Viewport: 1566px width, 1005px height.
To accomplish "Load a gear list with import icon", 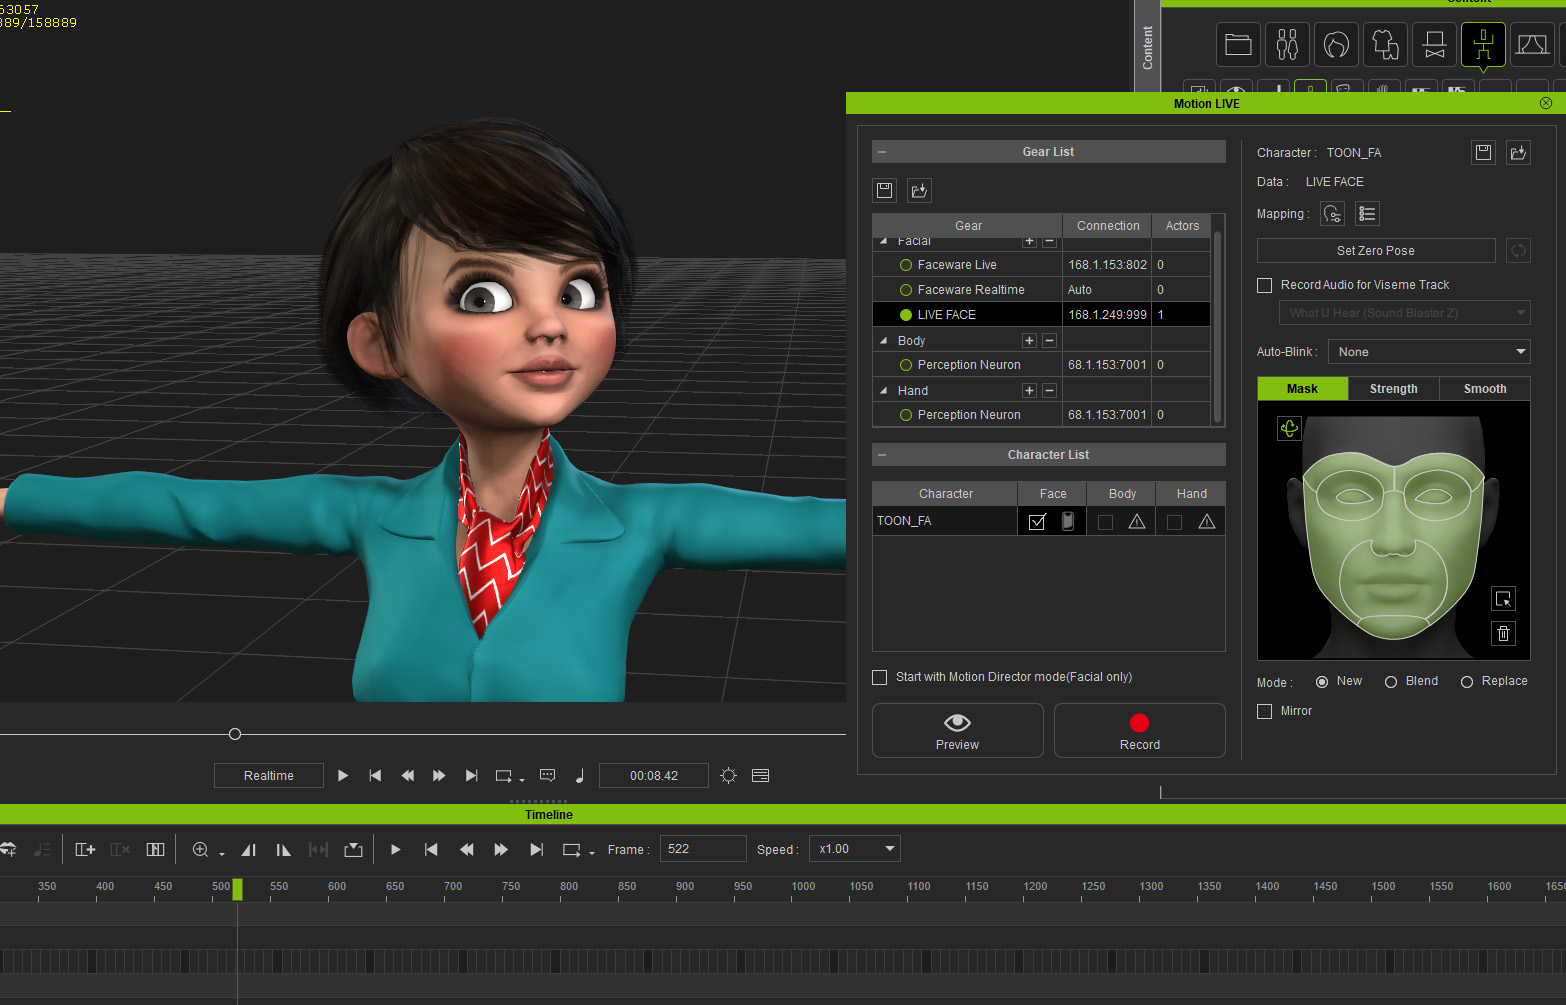I will 919,190.
